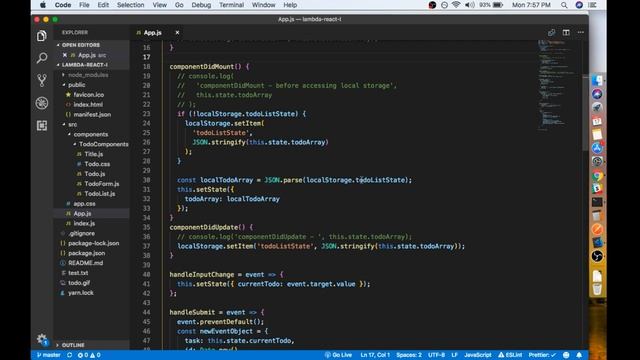Click the Split Editor icon
Image resolution: width=640 pixels, height=360 pixels.
[x=566, y=32]
